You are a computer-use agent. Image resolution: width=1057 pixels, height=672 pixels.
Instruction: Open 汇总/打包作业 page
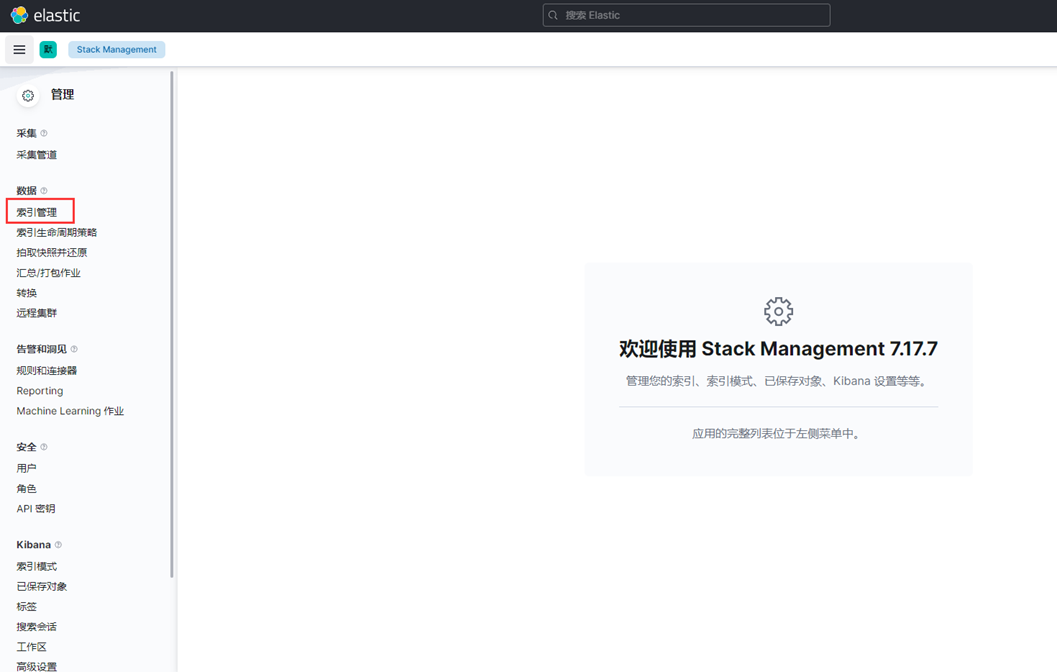[x=49, y=273]
